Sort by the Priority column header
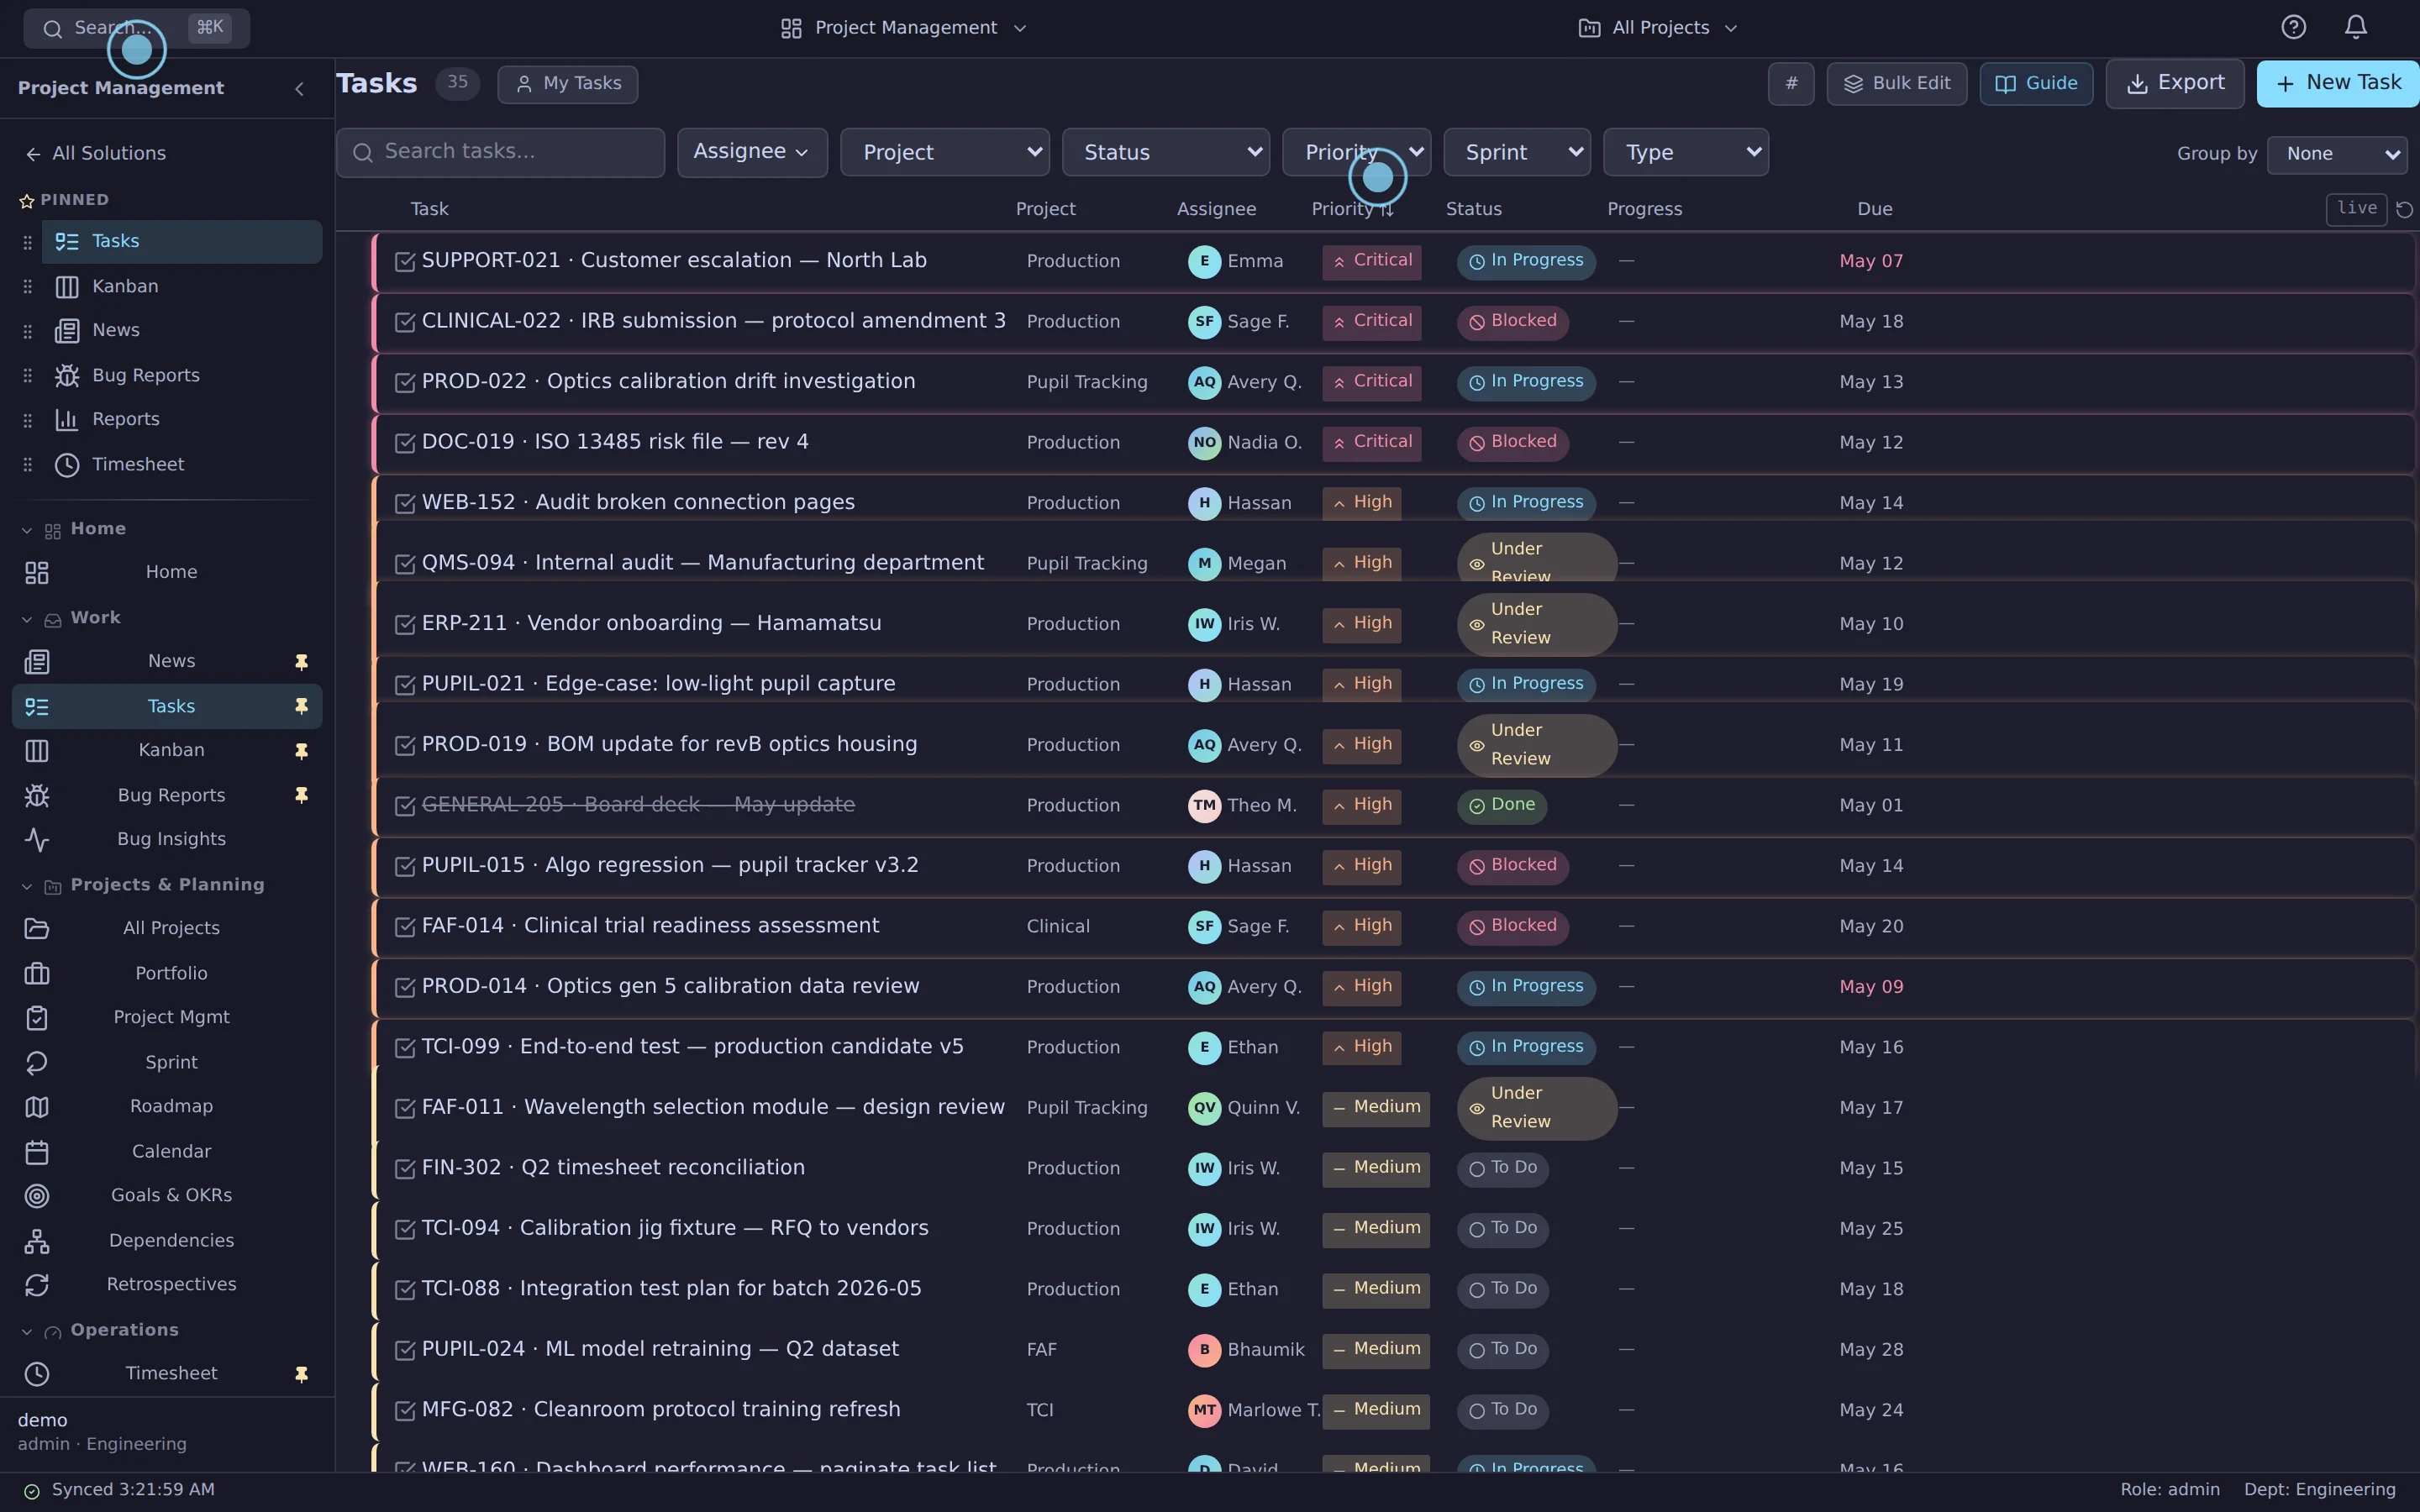 pyautogui.click(x=1351, y=209)
